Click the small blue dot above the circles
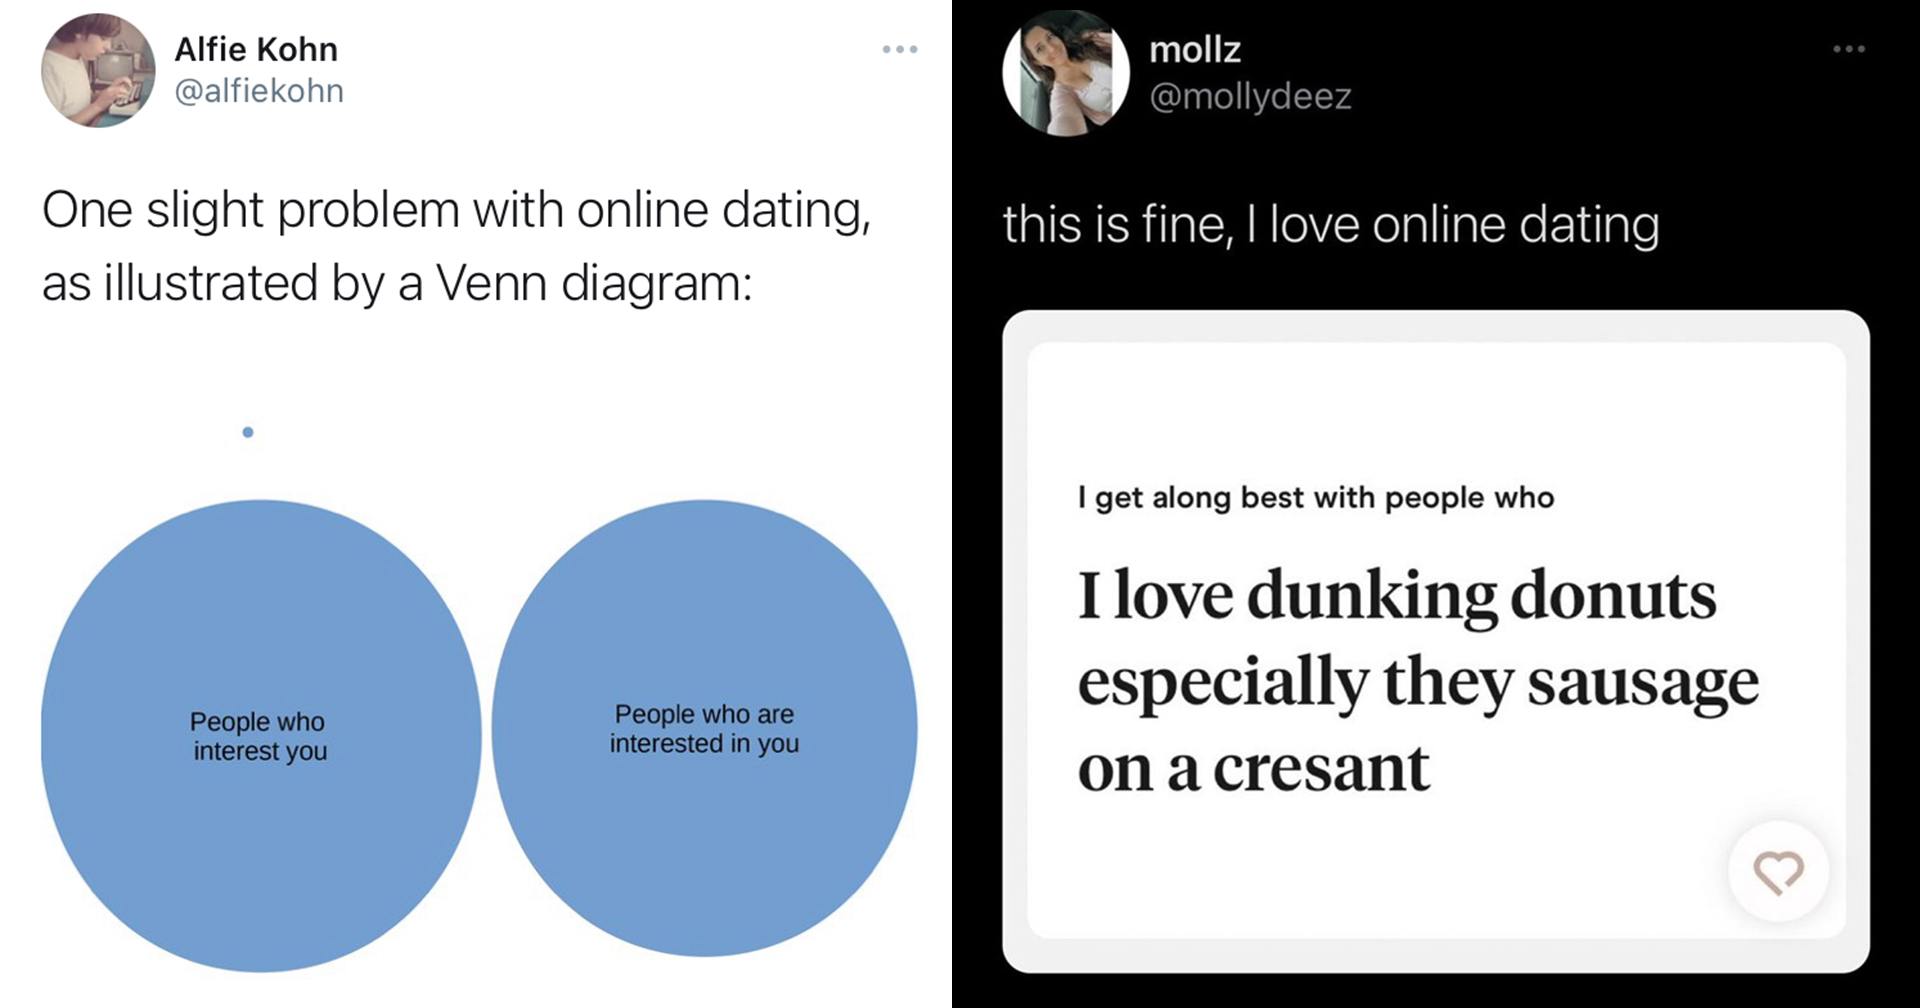1920x1008 pixels. tap(248, 432)
